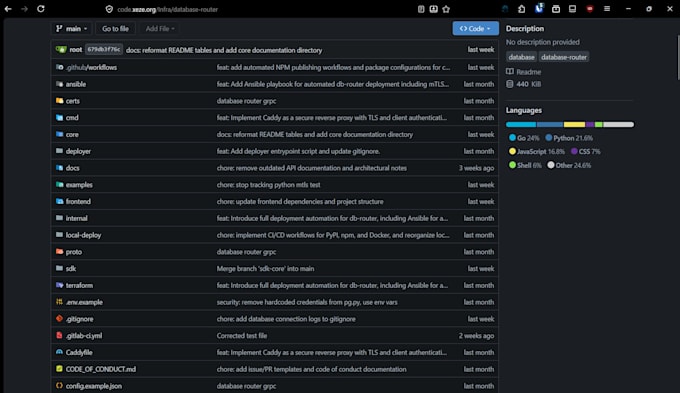Click the shield icon in address bar
Image resolution: width=680 pixels, height=393 pixels.
tap(109, 9)
